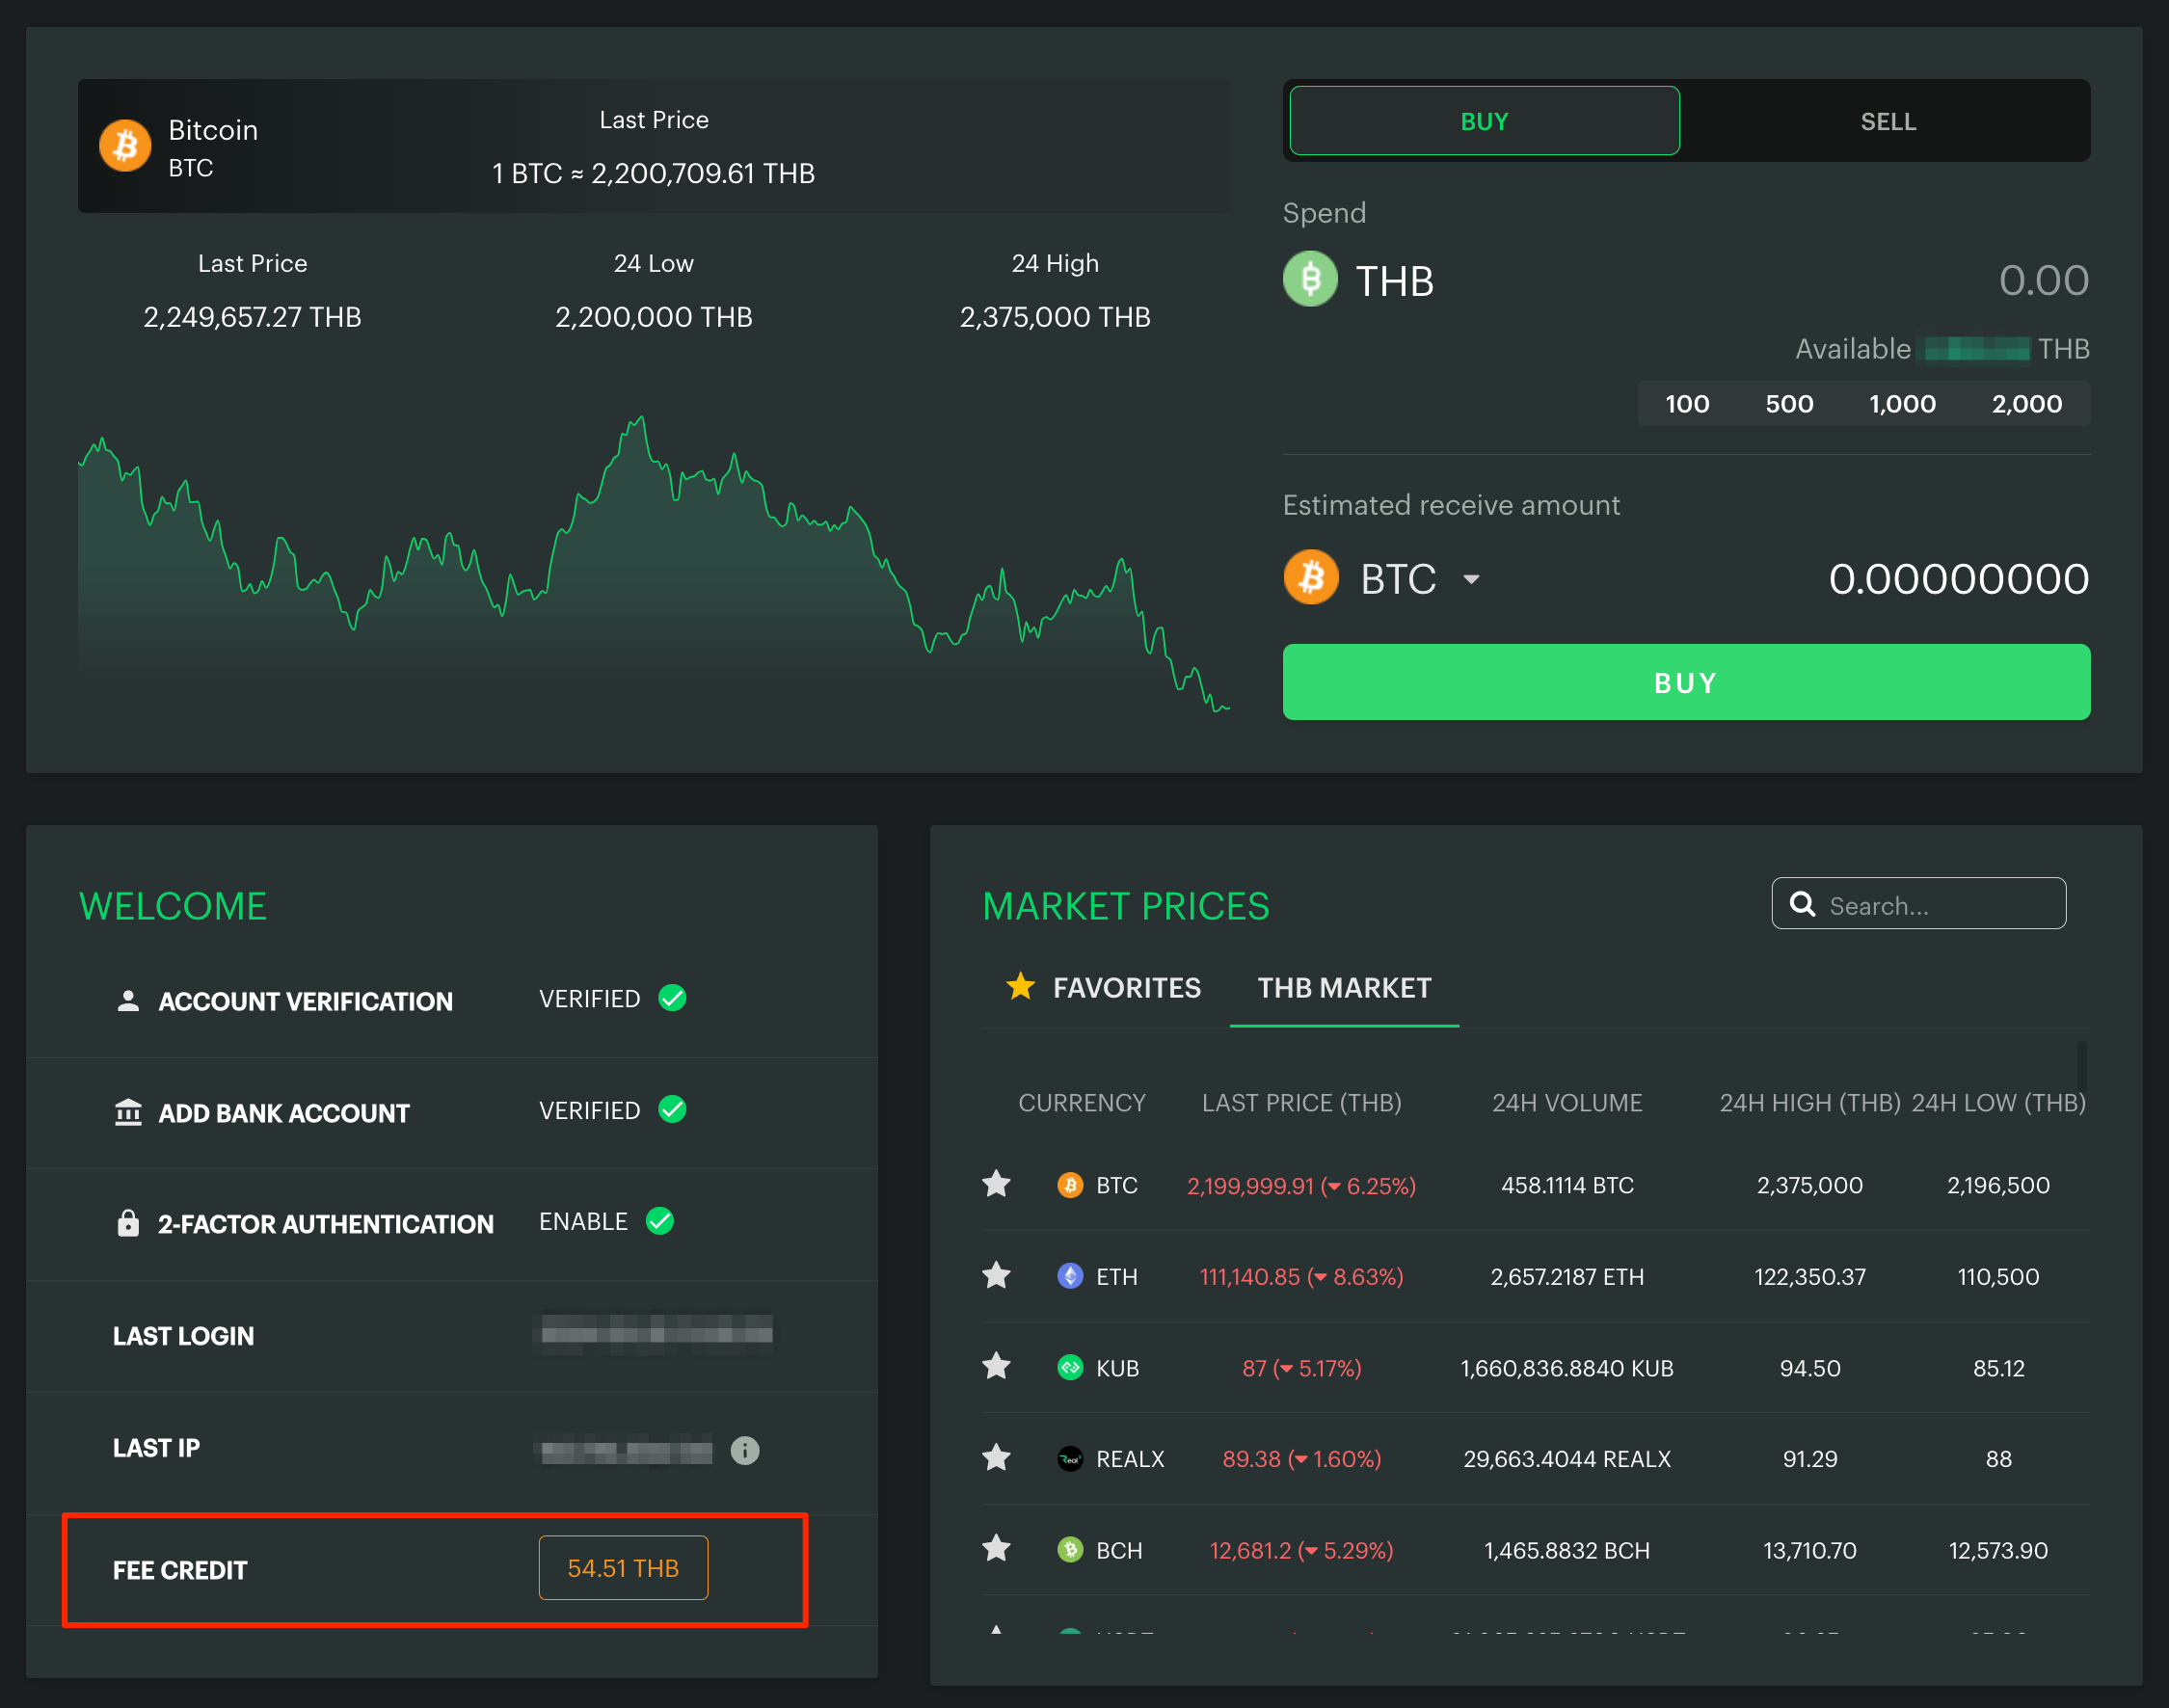Toggle the favorite star for the REALX row
Screen dimensions: 2169x1708
[x=996, y=1458]
